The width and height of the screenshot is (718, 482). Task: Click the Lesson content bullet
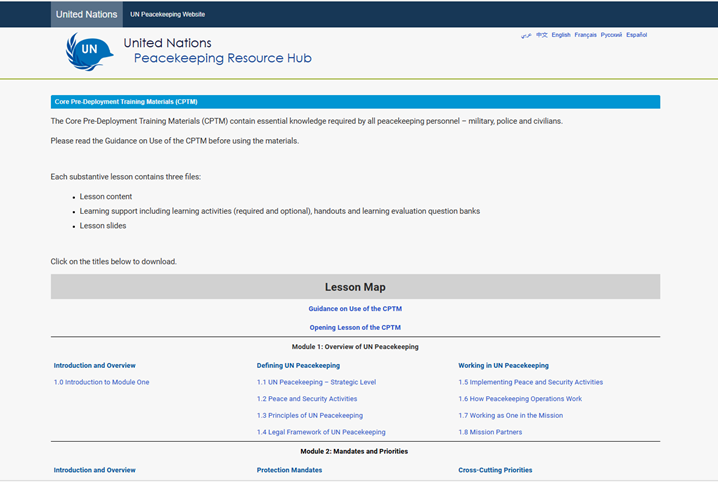click(106, 196)
